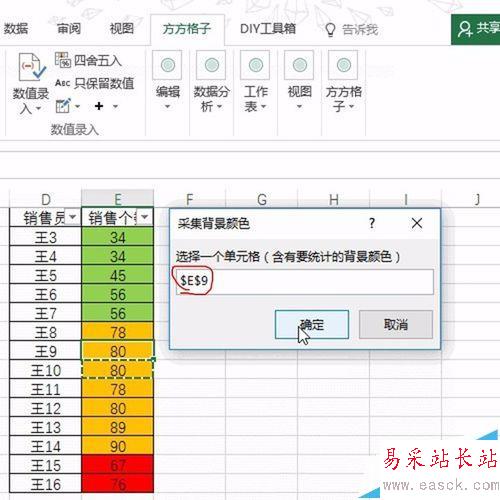Image resolution: width=500 pixels, height=500 pixels.
Task: Open the 销售个数 column filter dropdown
Action: [145, 217]
